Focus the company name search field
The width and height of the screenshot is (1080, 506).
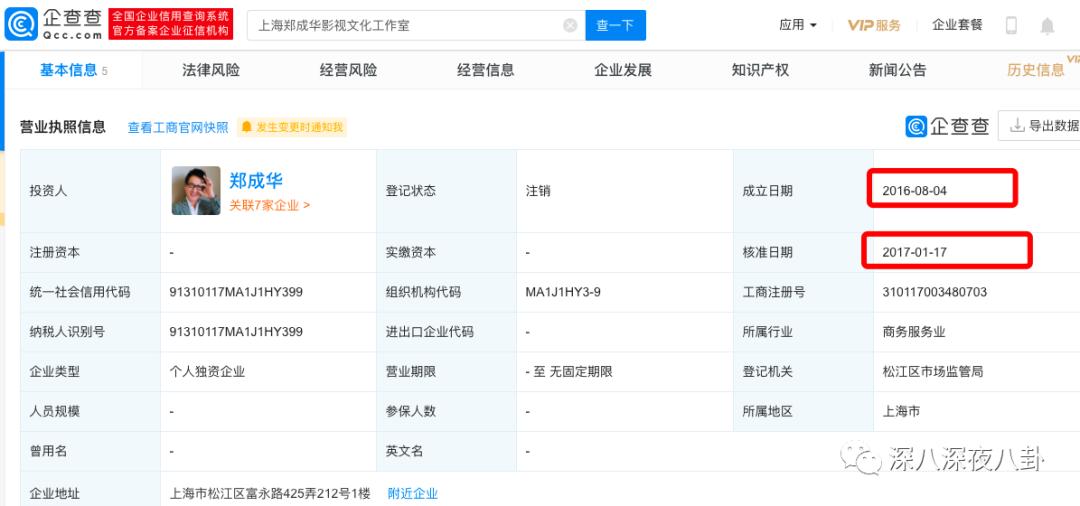pyautogui.click(x=416, y=25)
